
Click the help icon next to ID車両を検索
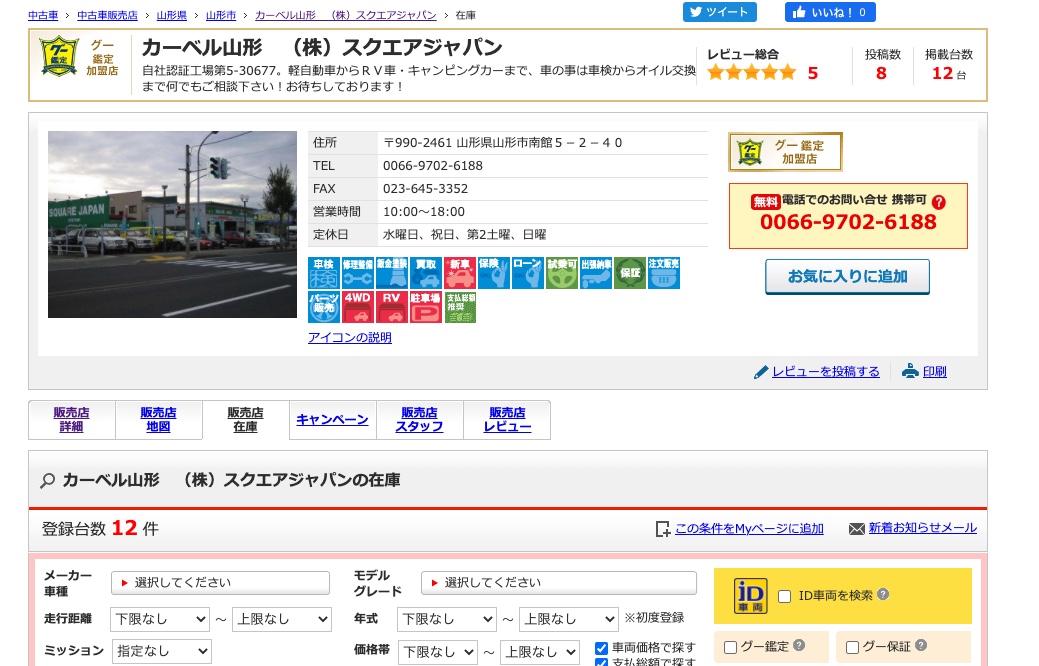(x=883, y=595)
